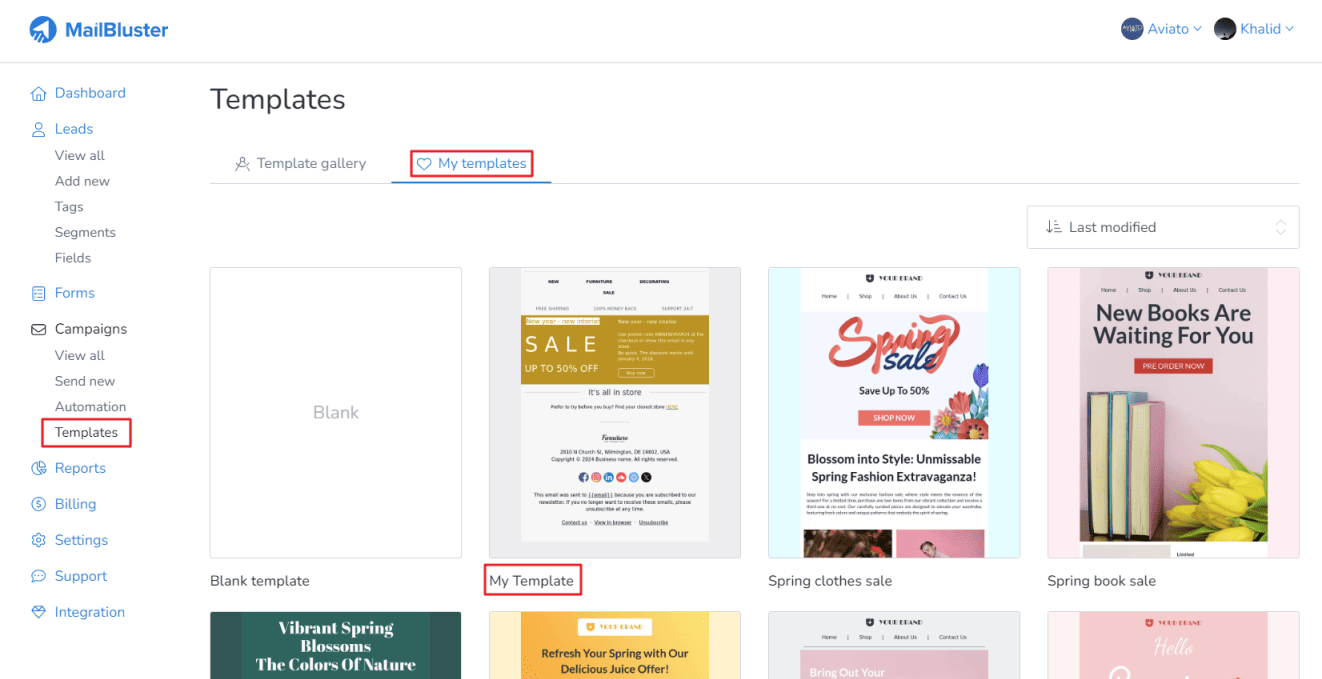
Task: Select the My templates tab
Action: point(471,164)
